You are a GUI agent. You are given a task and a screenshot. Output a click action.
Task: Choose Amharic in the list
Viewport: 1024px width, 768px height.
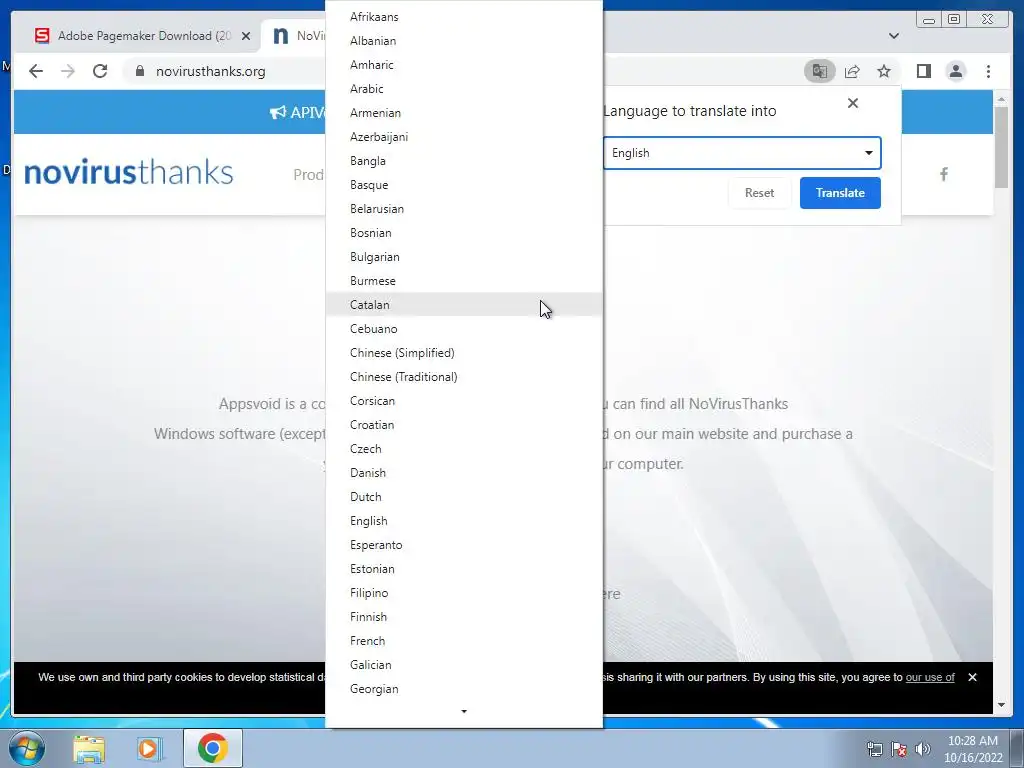pyautogui.click(x=464, y=65)
